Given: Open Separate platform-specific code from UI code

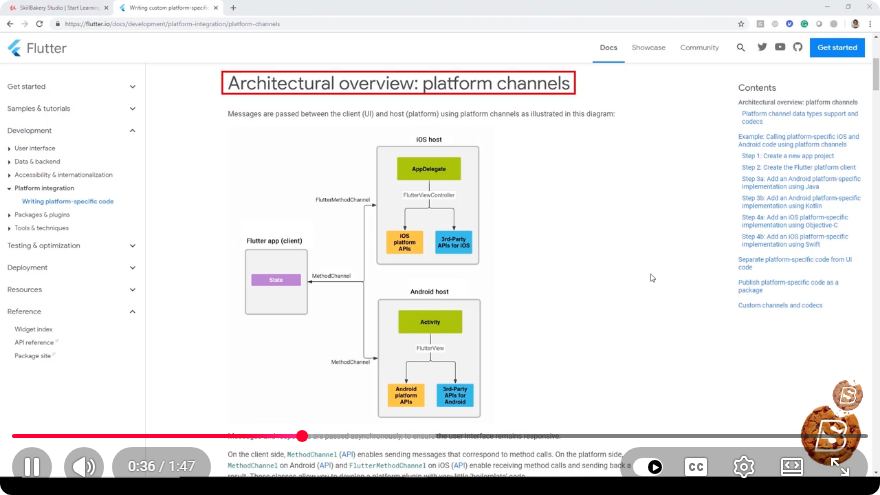Looking at the screenshot, I should pyautogui.click(x=795, y=263).
